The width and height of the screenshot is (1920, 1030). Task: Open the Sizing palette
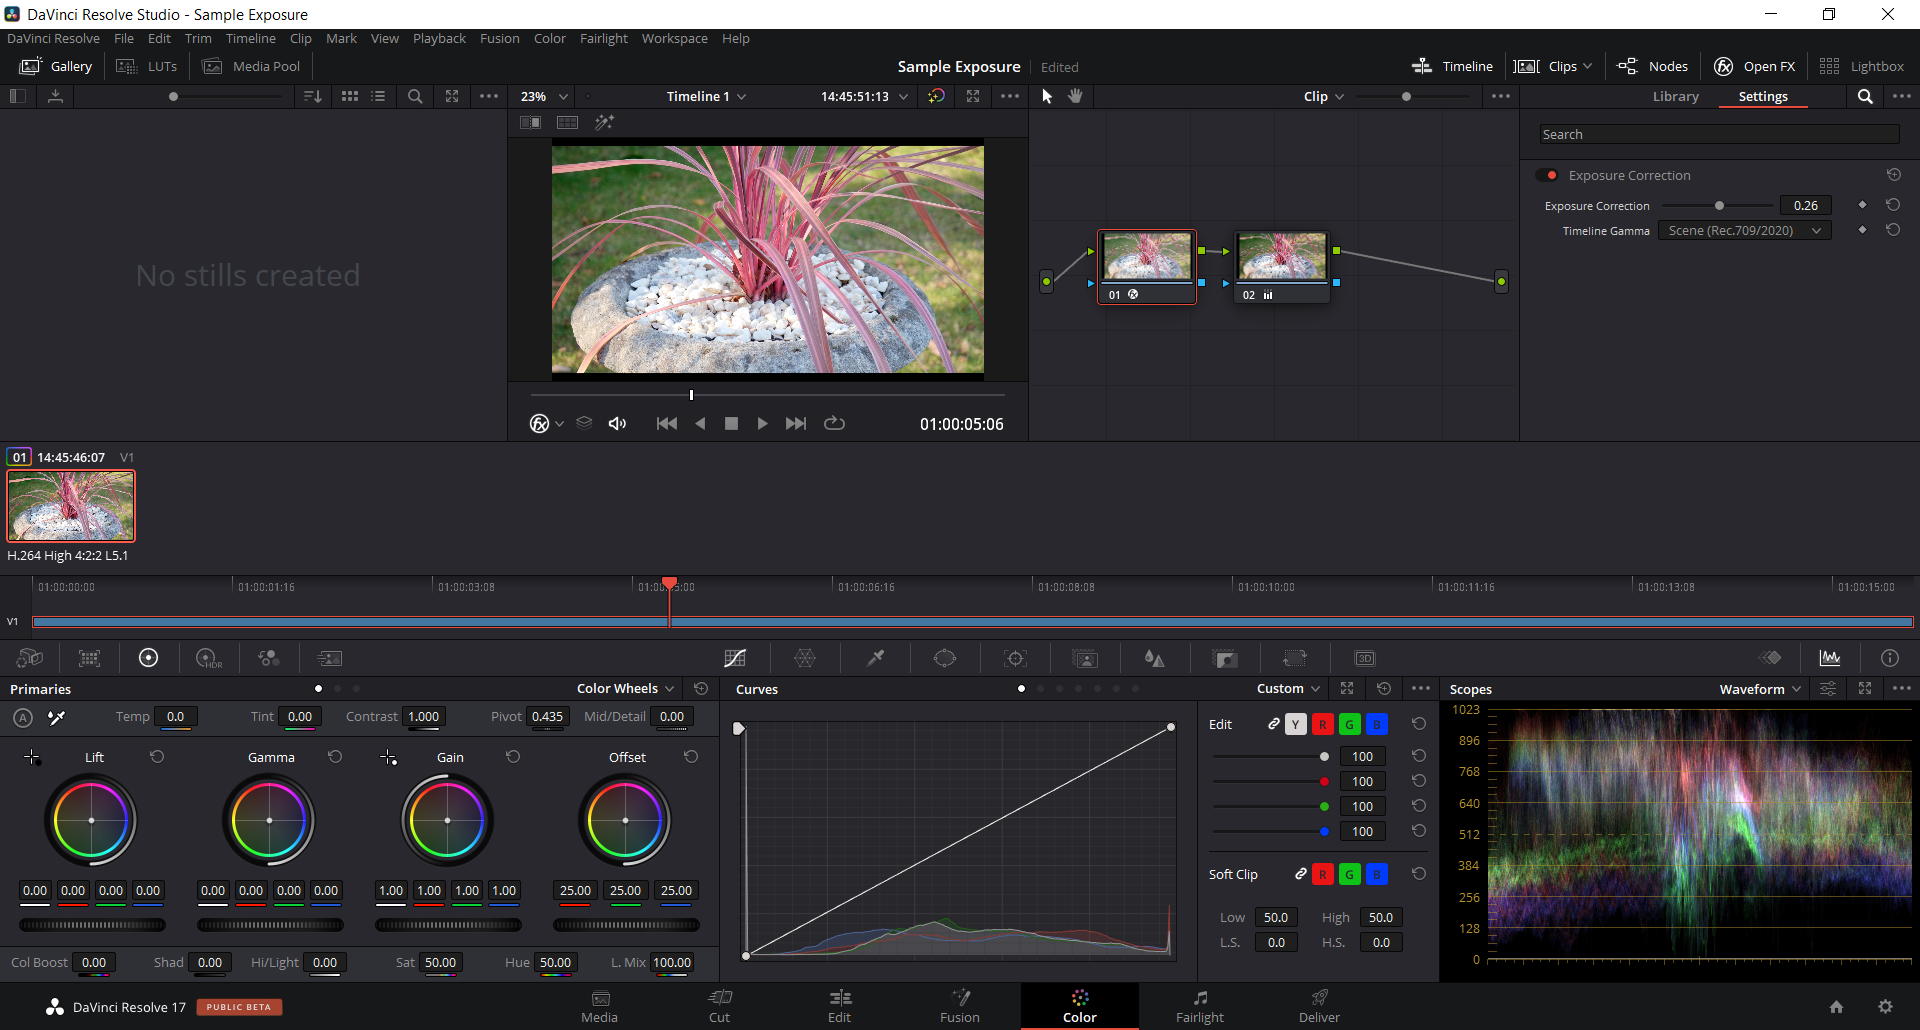point(1295,658)
